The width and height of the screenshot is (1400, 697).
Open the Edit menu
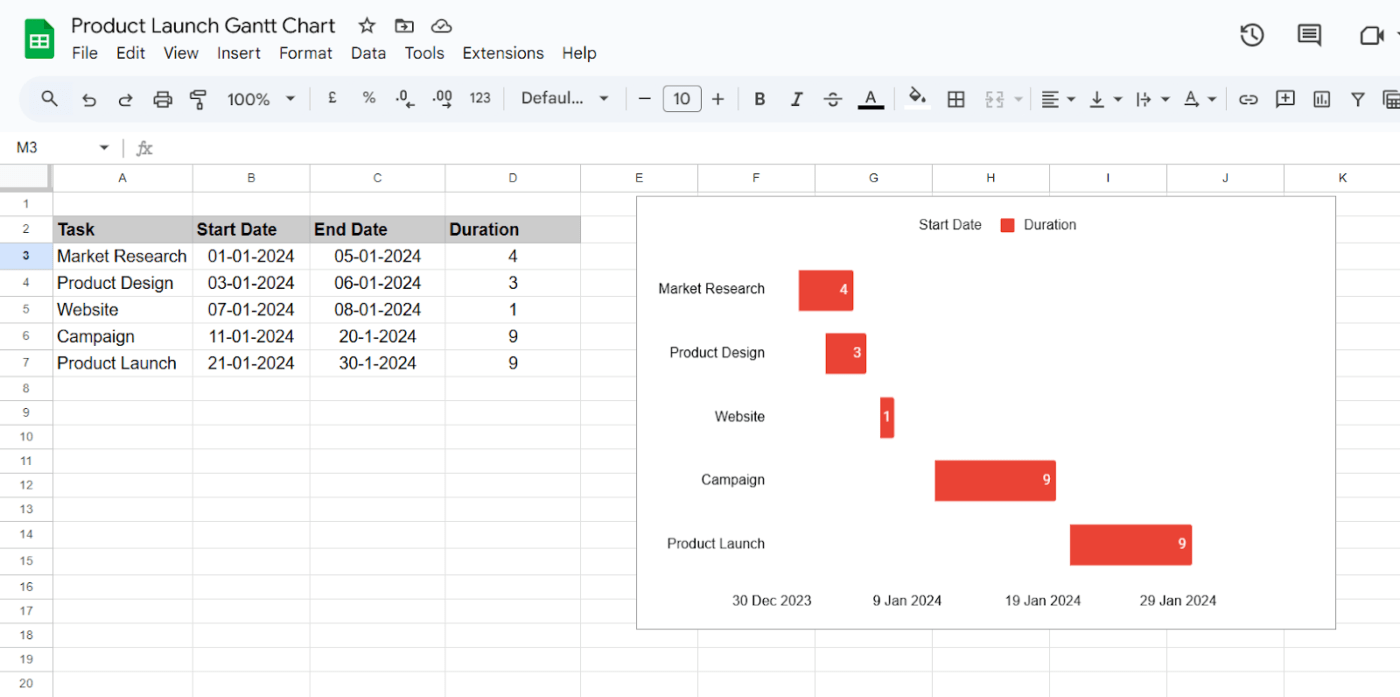coord(131,53)
